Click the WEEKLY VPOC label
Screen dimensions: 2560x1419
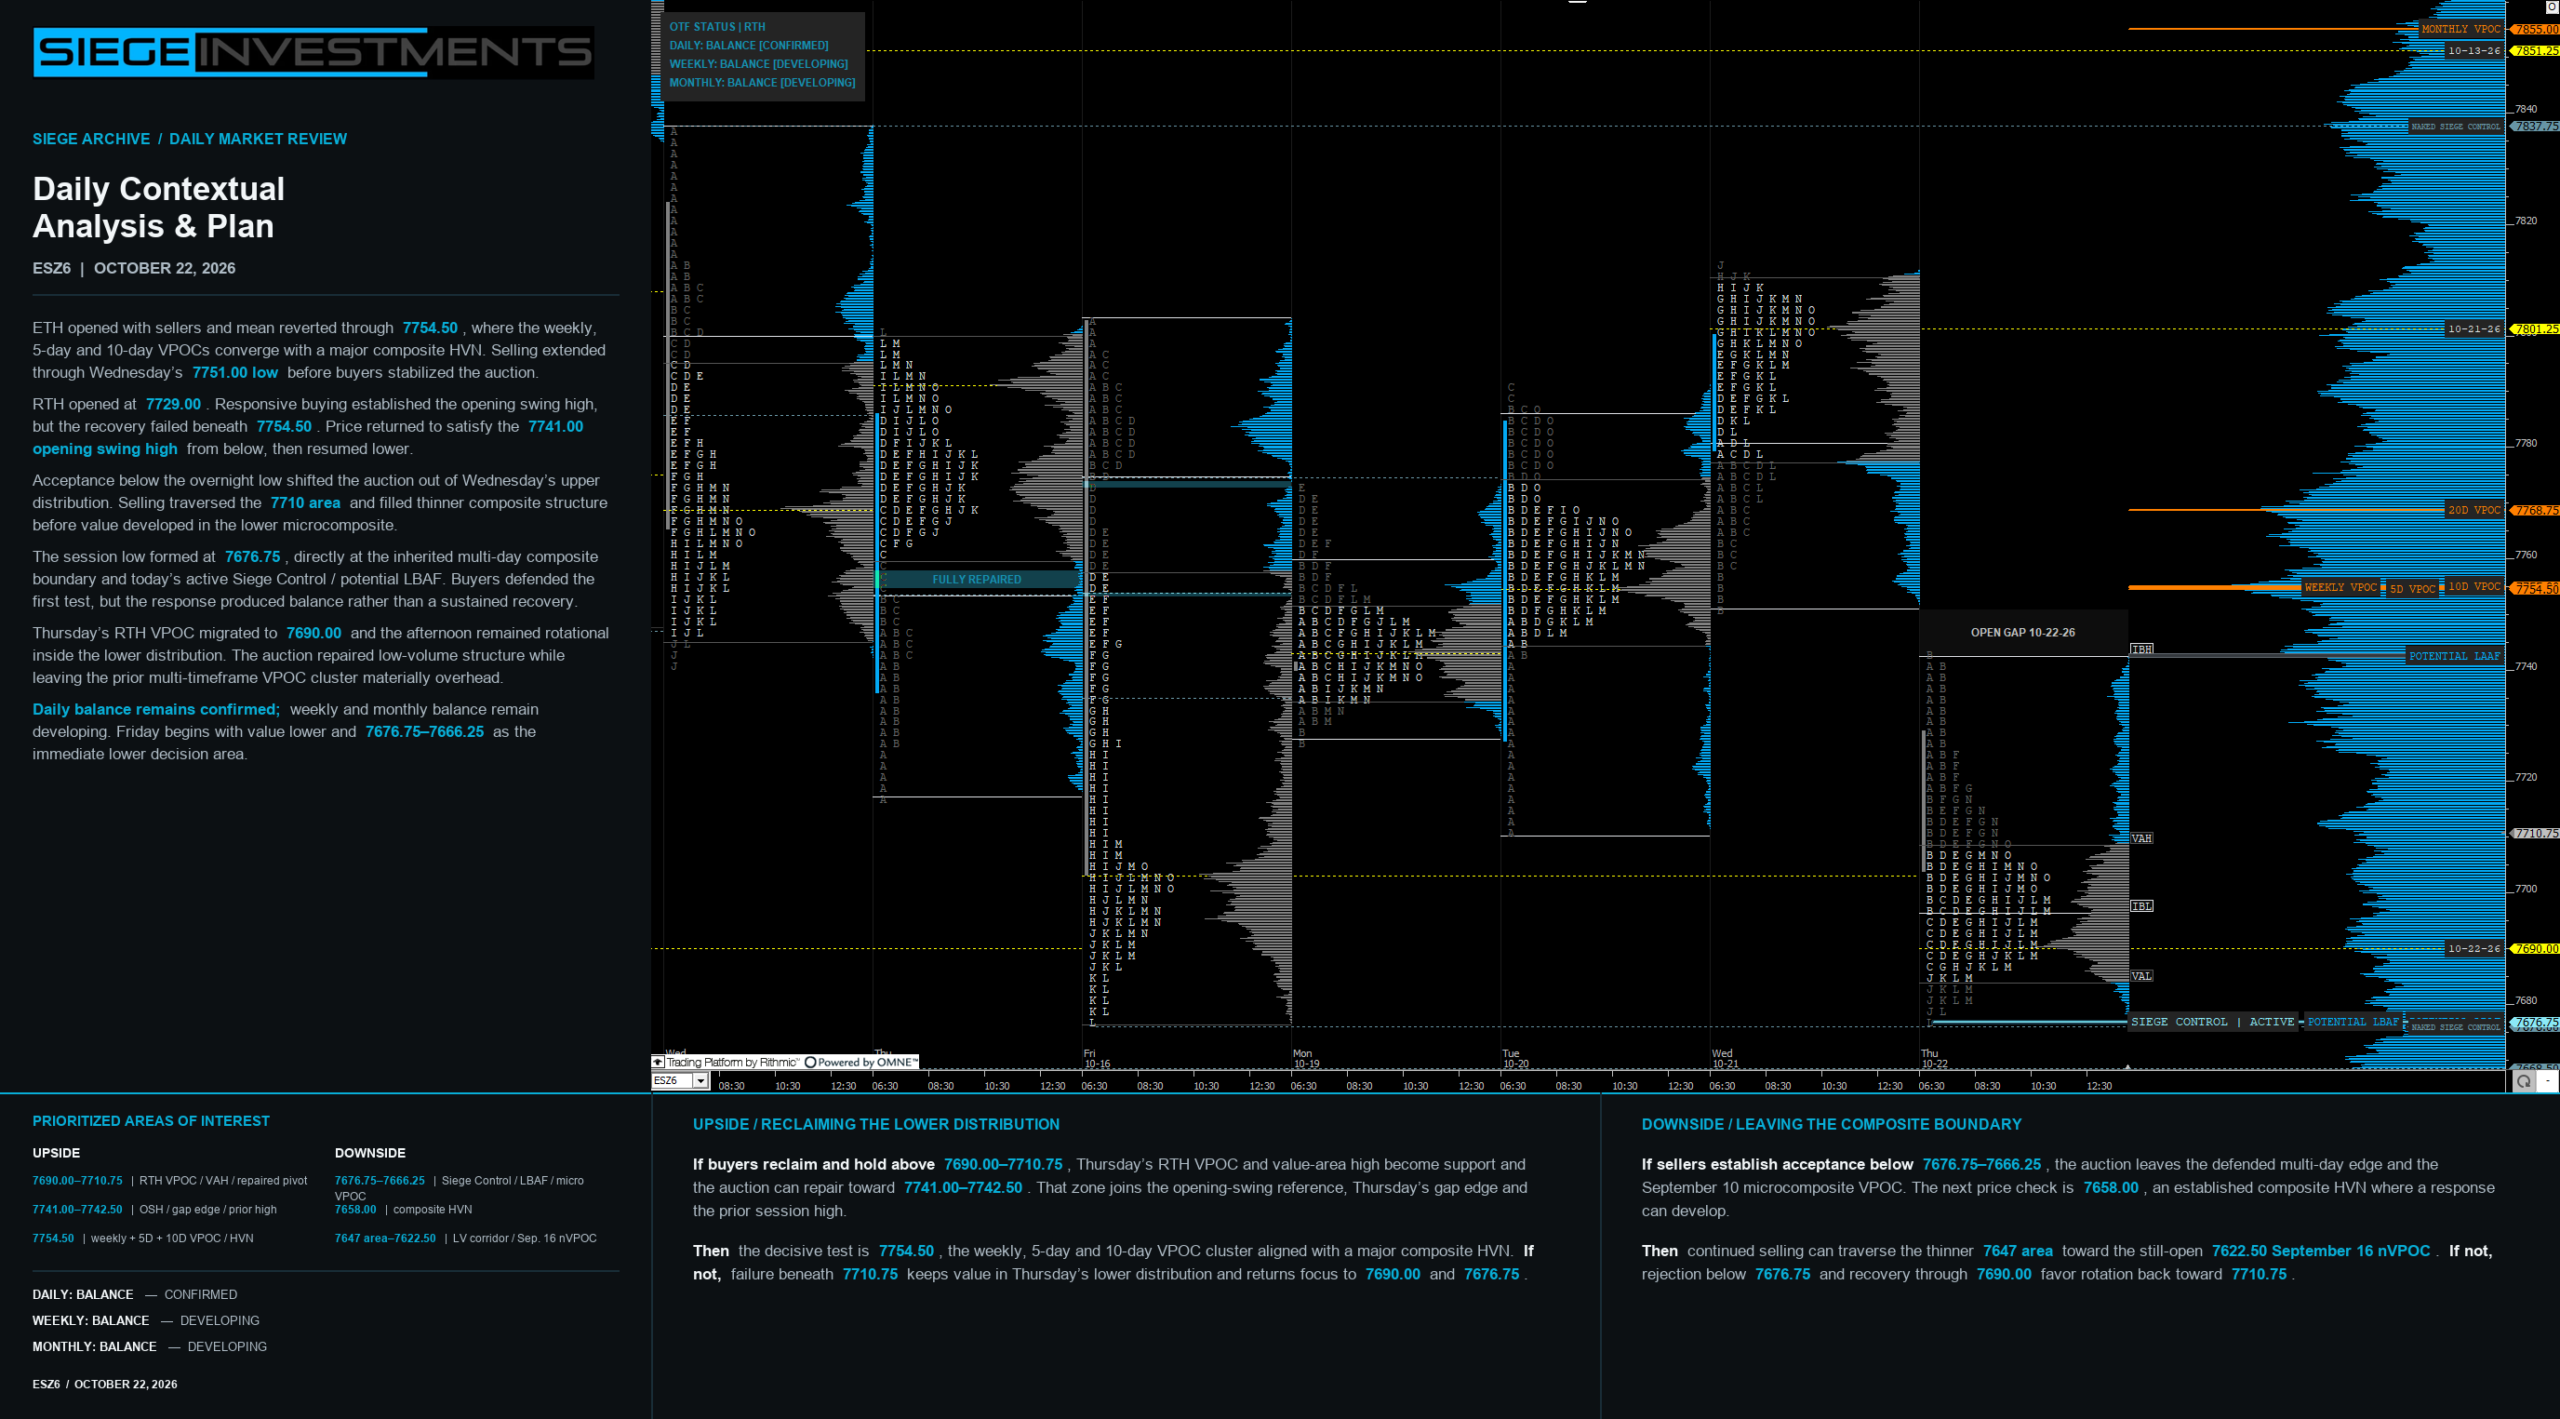[2340, 588]
